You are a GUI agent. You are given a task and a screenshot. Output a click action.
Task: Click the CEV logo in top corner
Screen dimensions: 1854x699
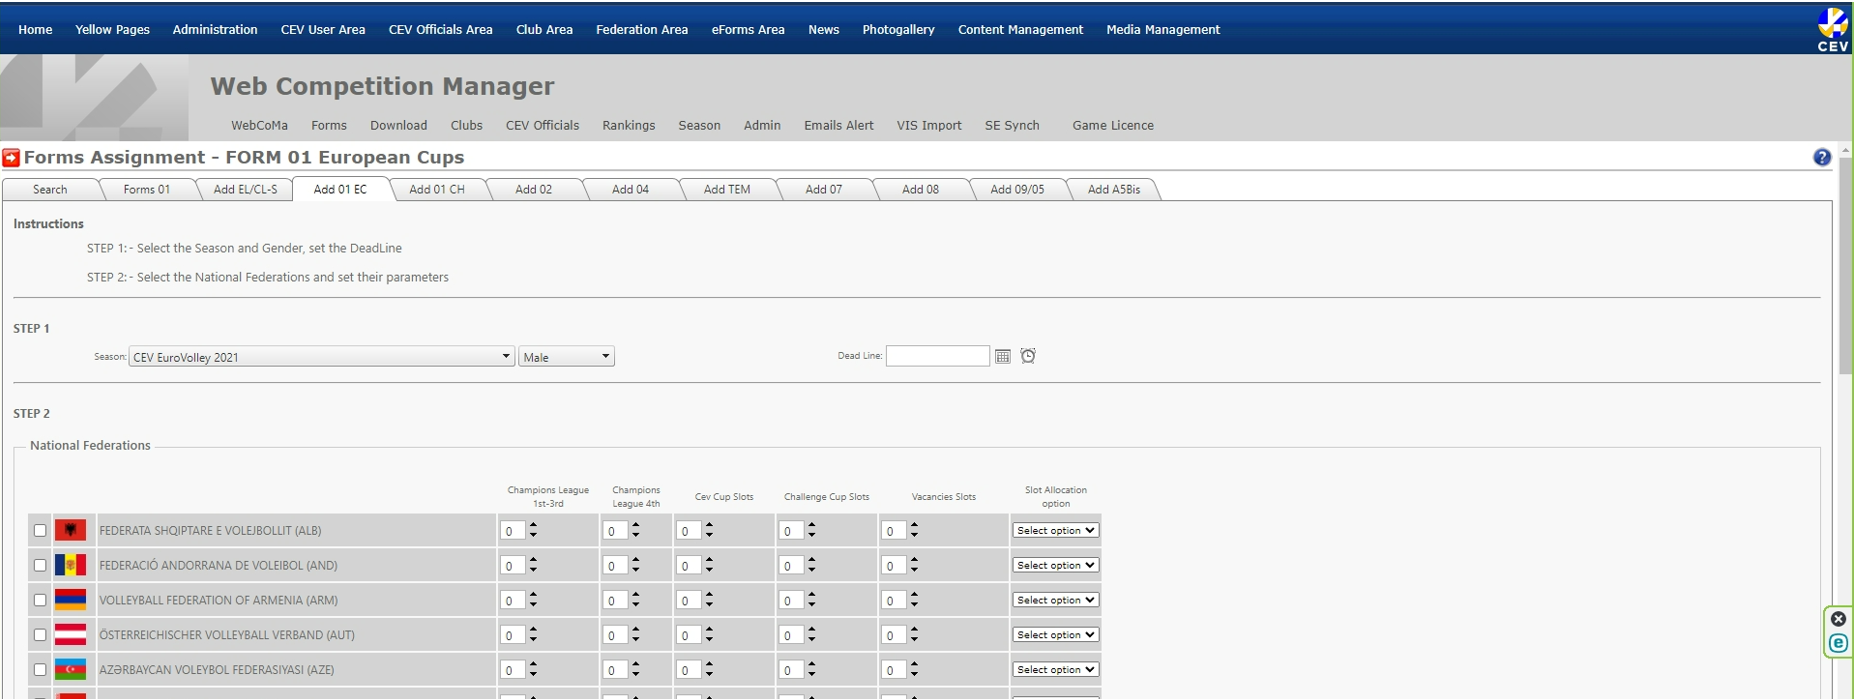[x=1832, y=28]
